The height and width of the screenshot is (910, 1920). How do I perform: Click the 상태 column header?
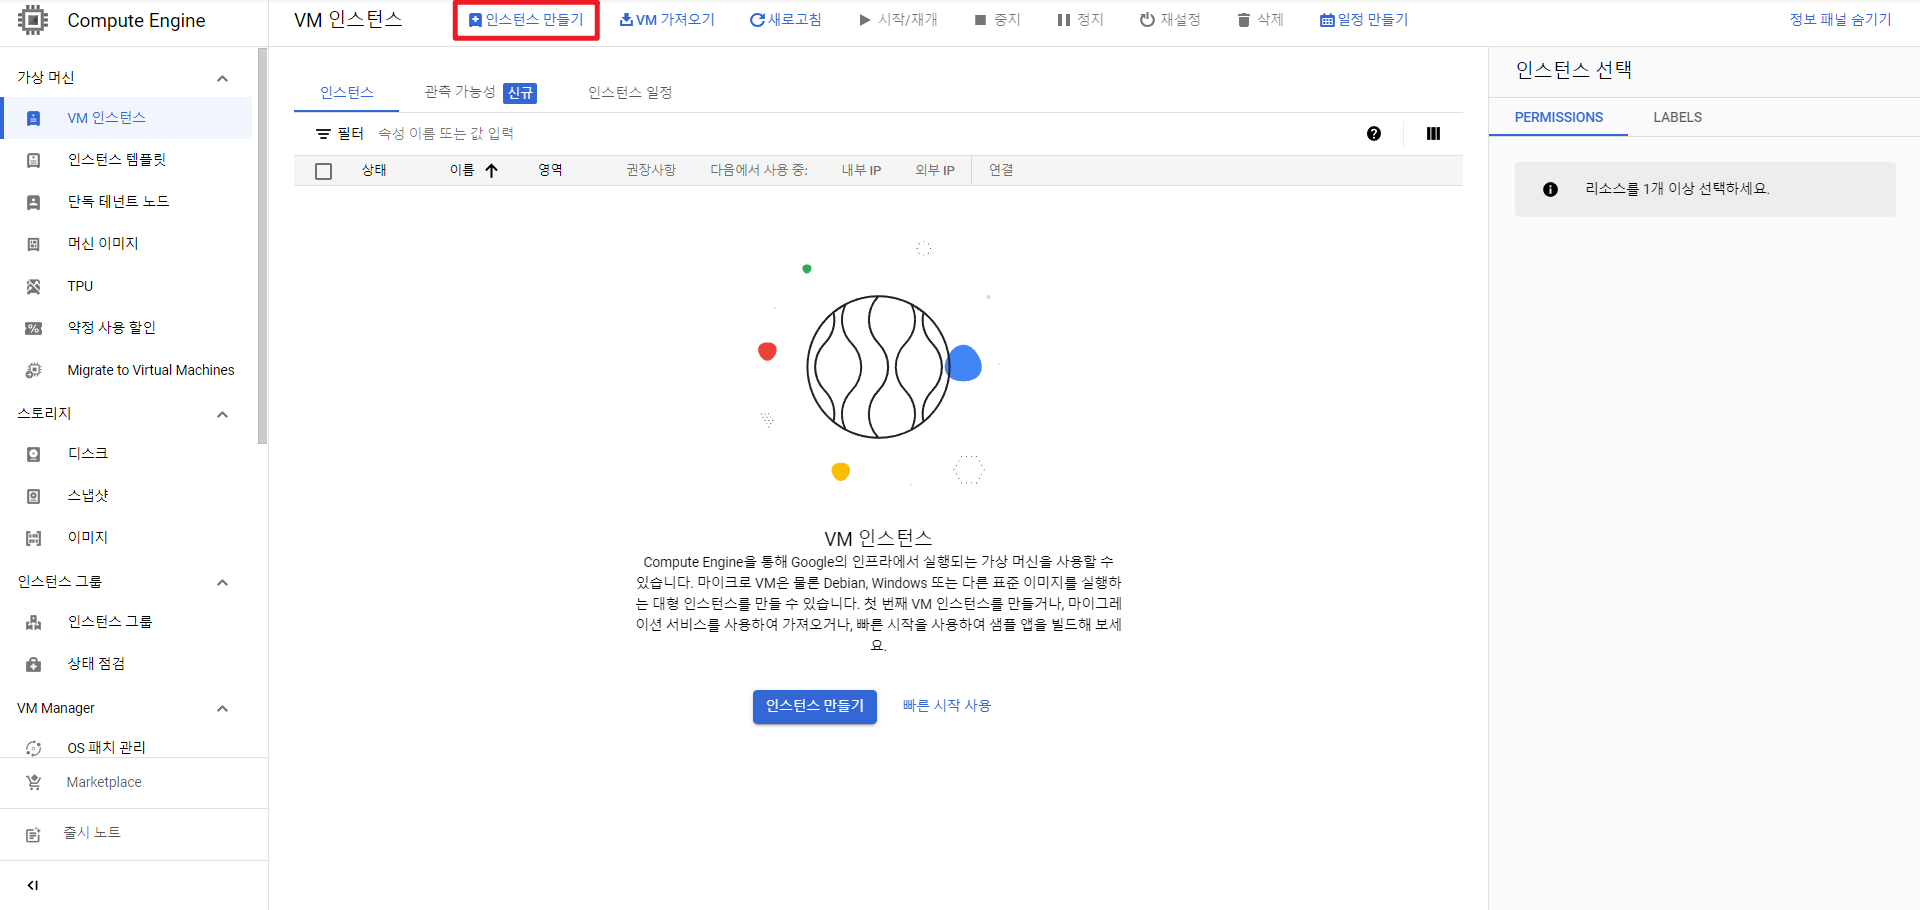coord(374,171)
